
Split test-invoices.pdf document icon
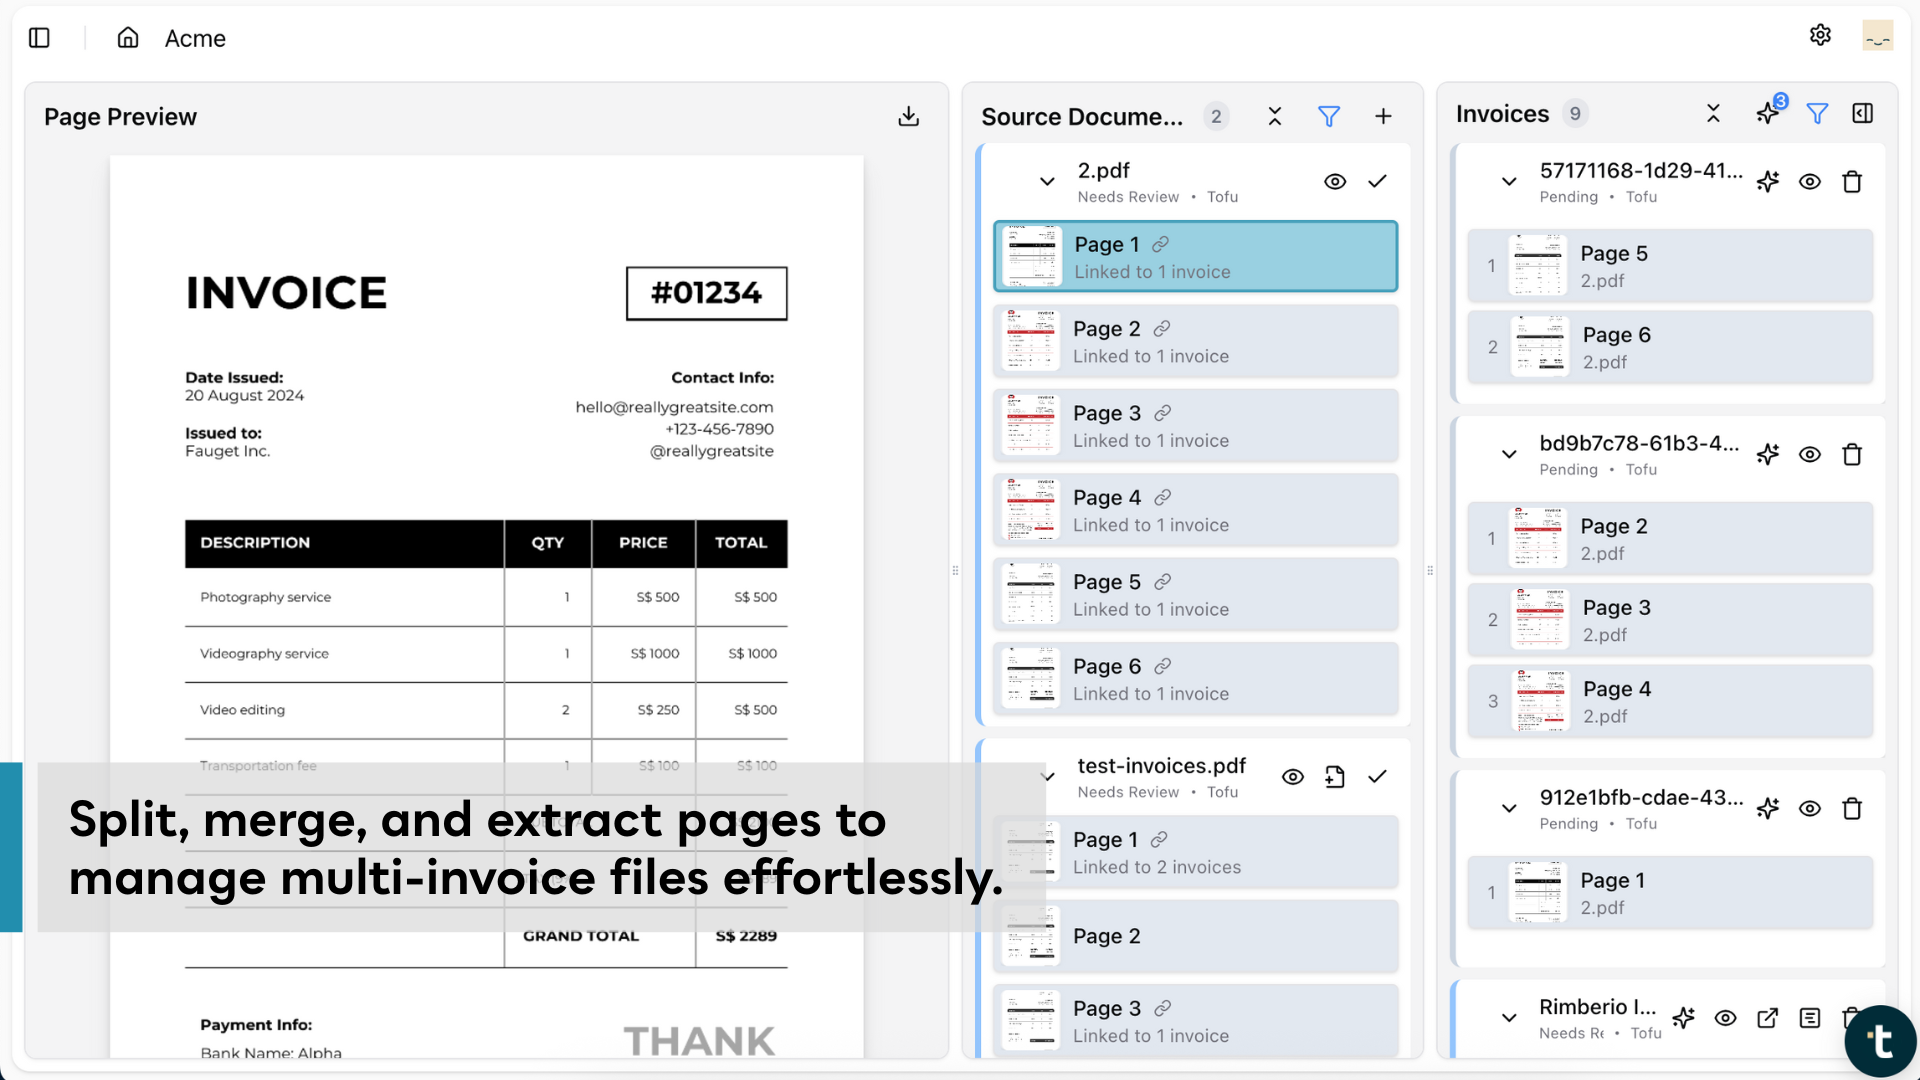(x=1335, y=777)
